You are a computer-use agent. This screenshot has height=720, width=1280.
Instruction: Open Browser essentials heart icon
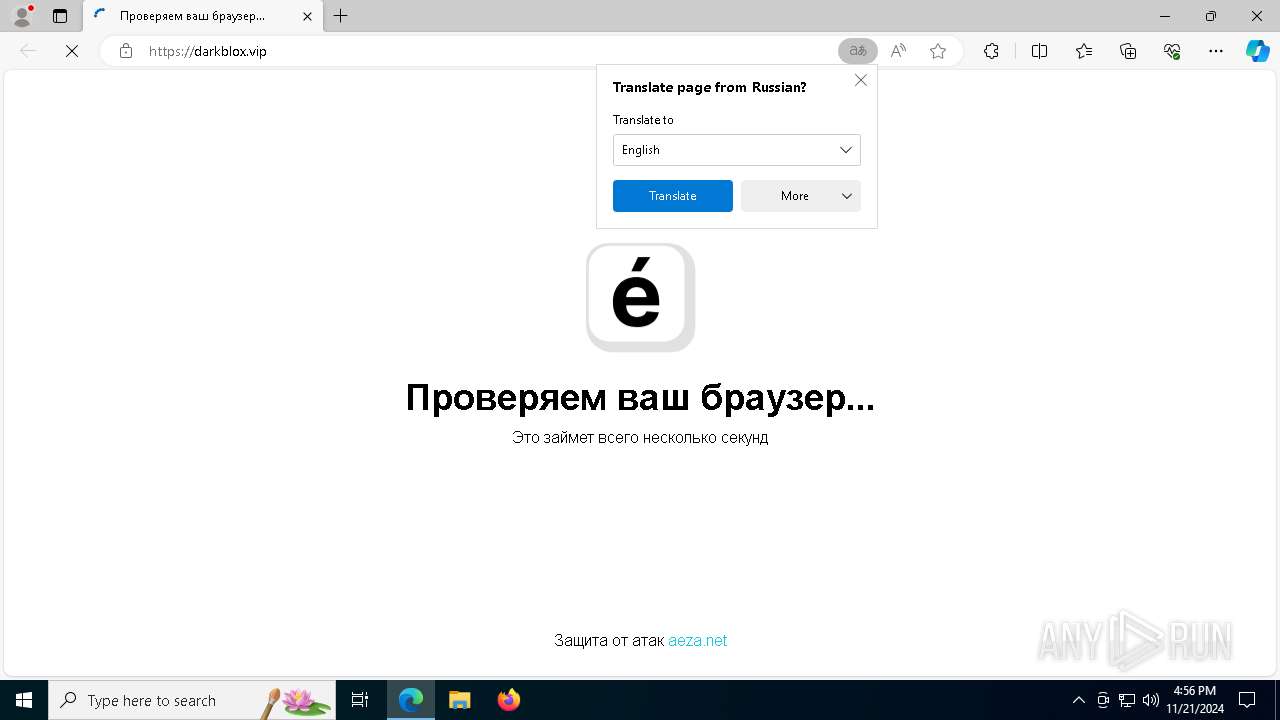coord(1172,51)
